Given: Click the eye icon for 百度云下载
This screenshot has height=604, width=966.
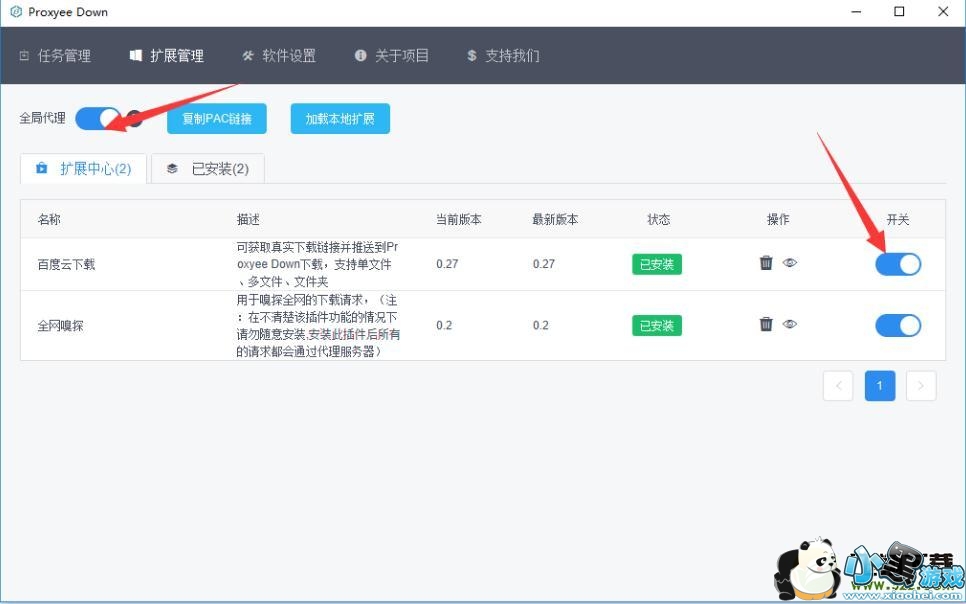Looking at the screenshot, I should click(x=790, y=263).
